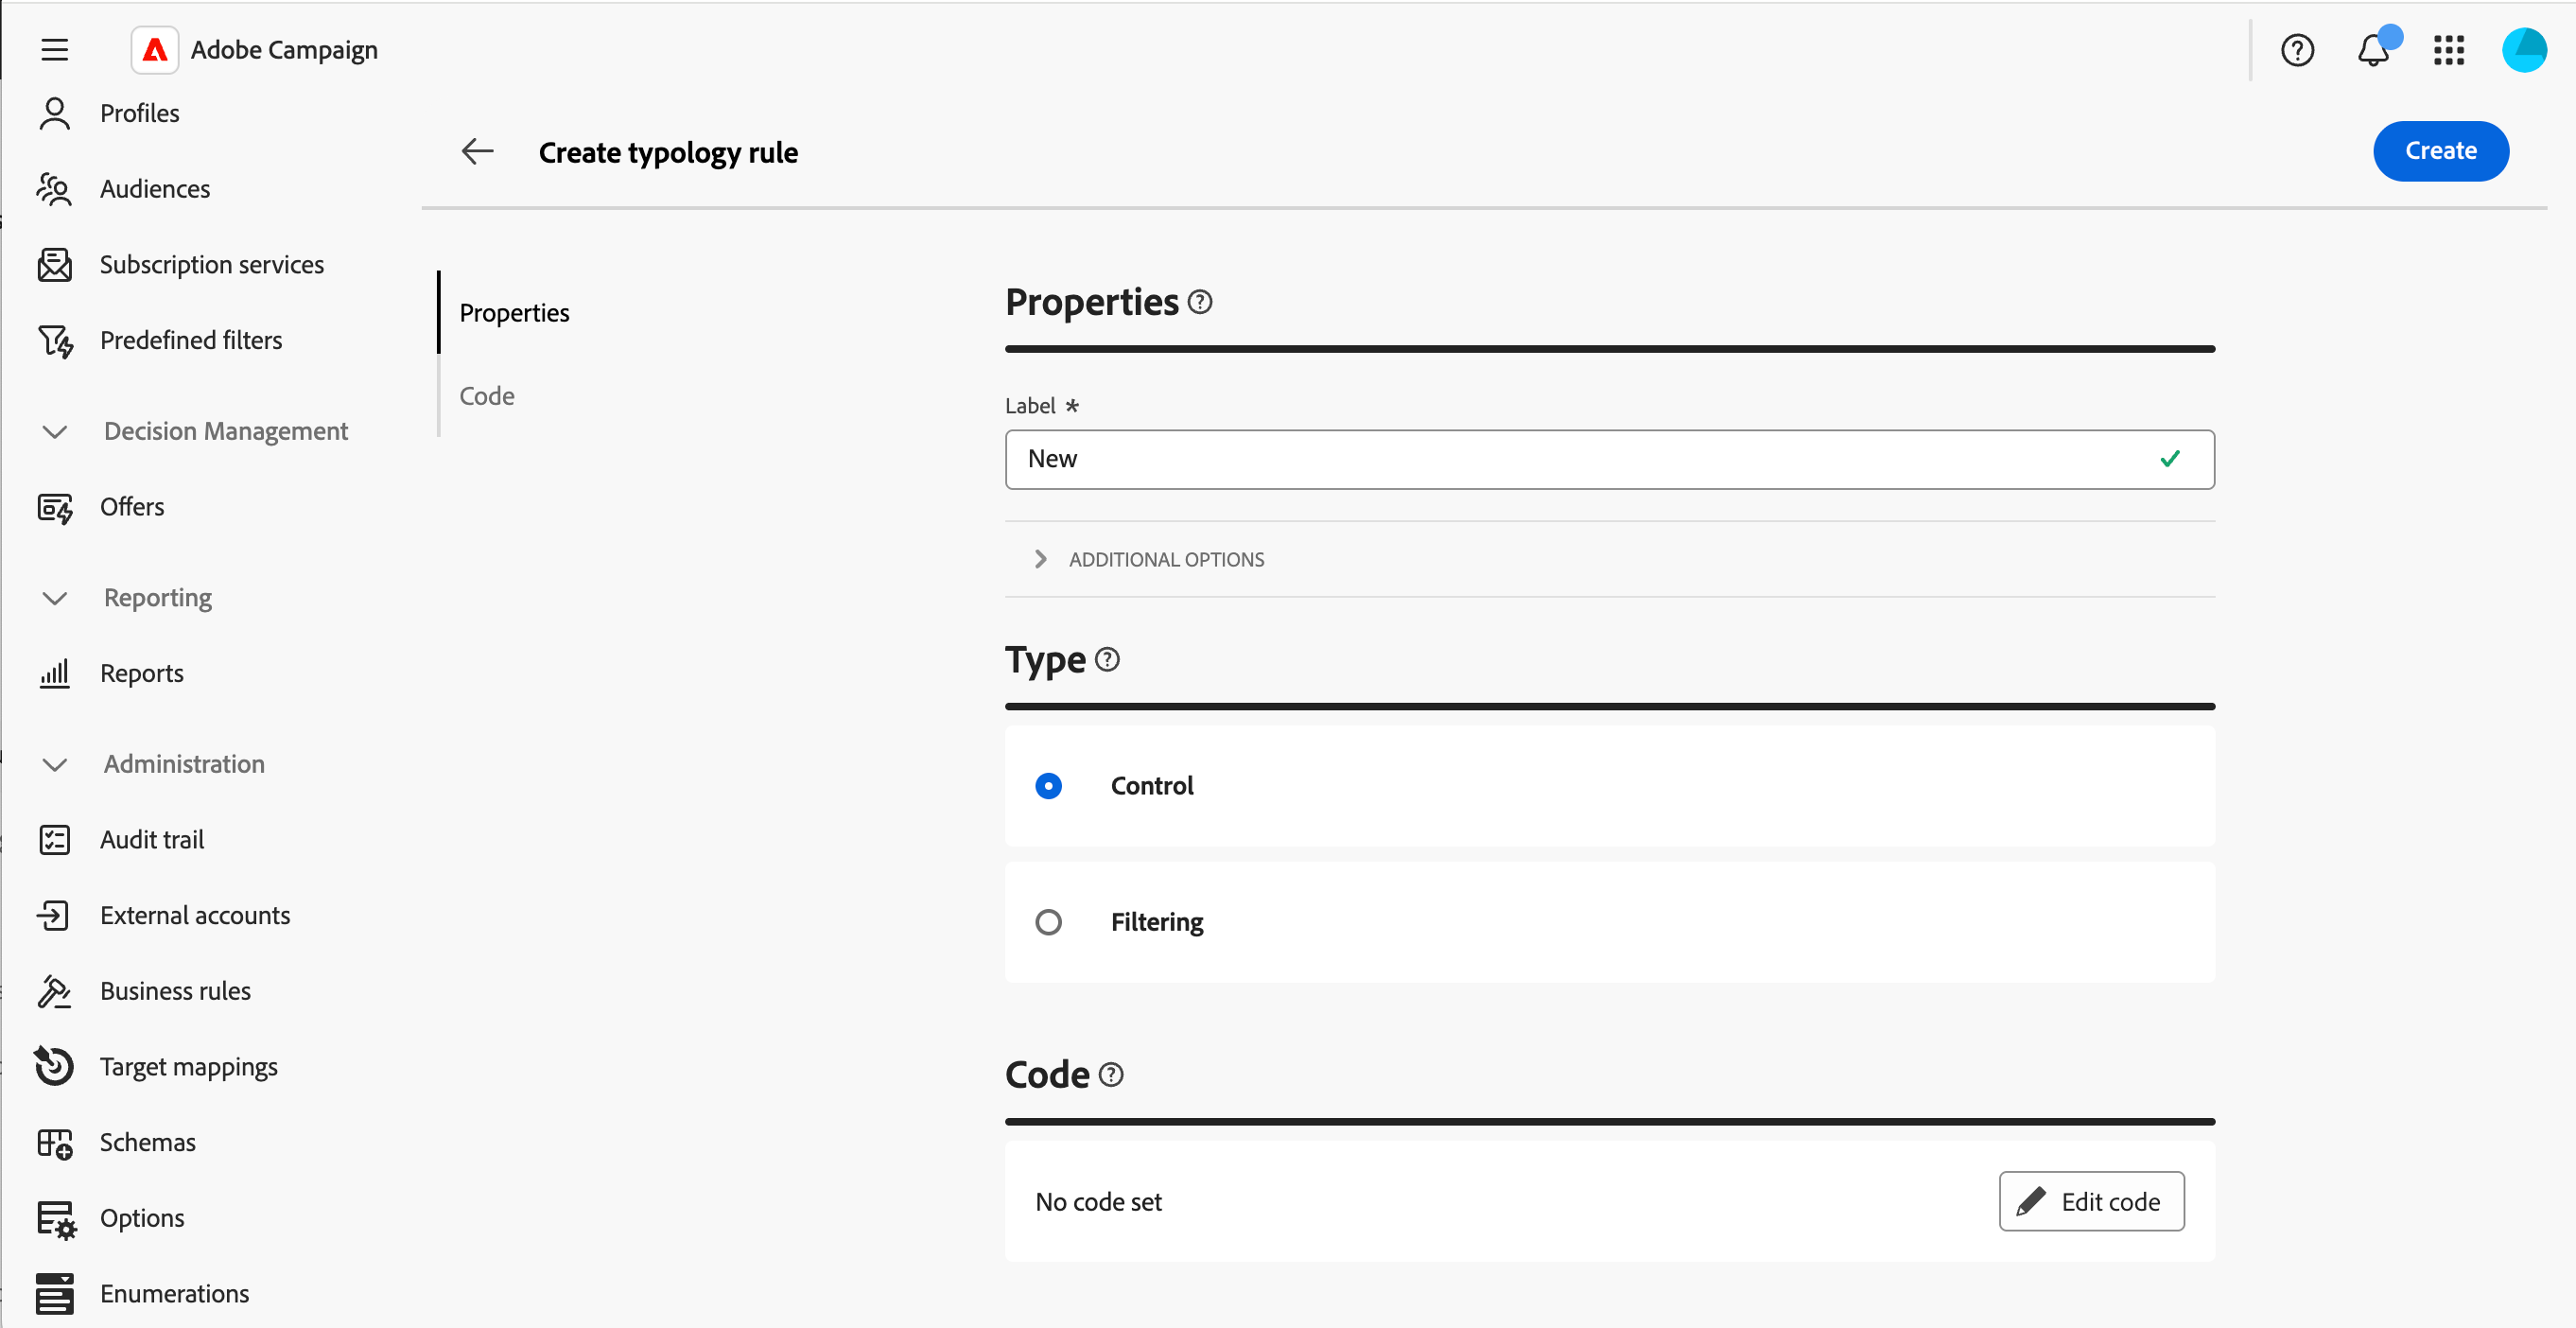
Task: Select the Control radio button
Action: tap(1048, 785)
